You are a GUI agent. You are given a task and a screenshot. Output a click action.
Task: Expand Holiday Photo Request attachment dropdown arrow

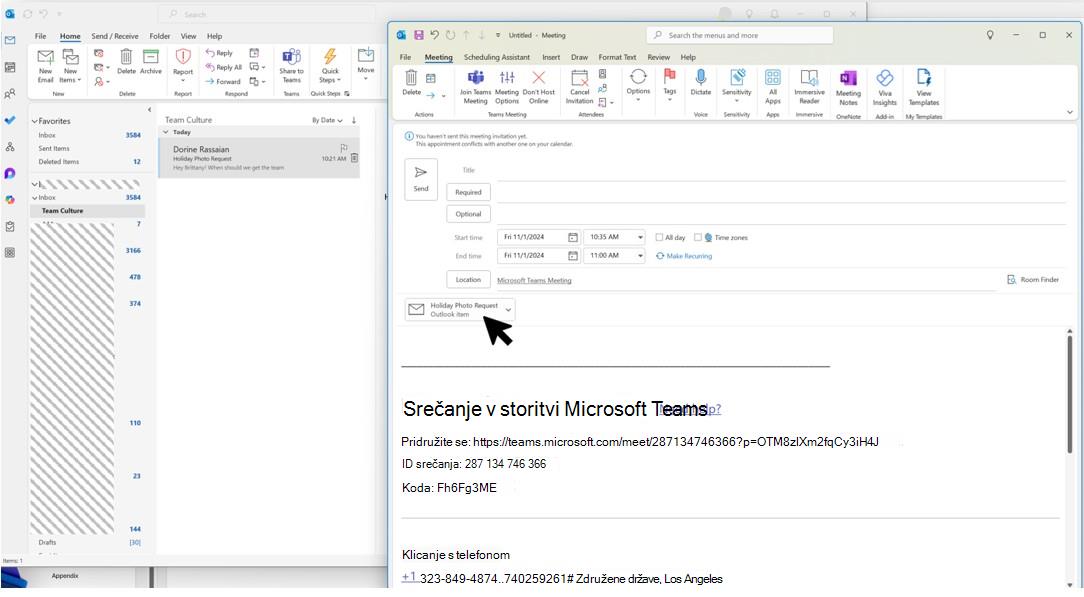click(508, 310)
